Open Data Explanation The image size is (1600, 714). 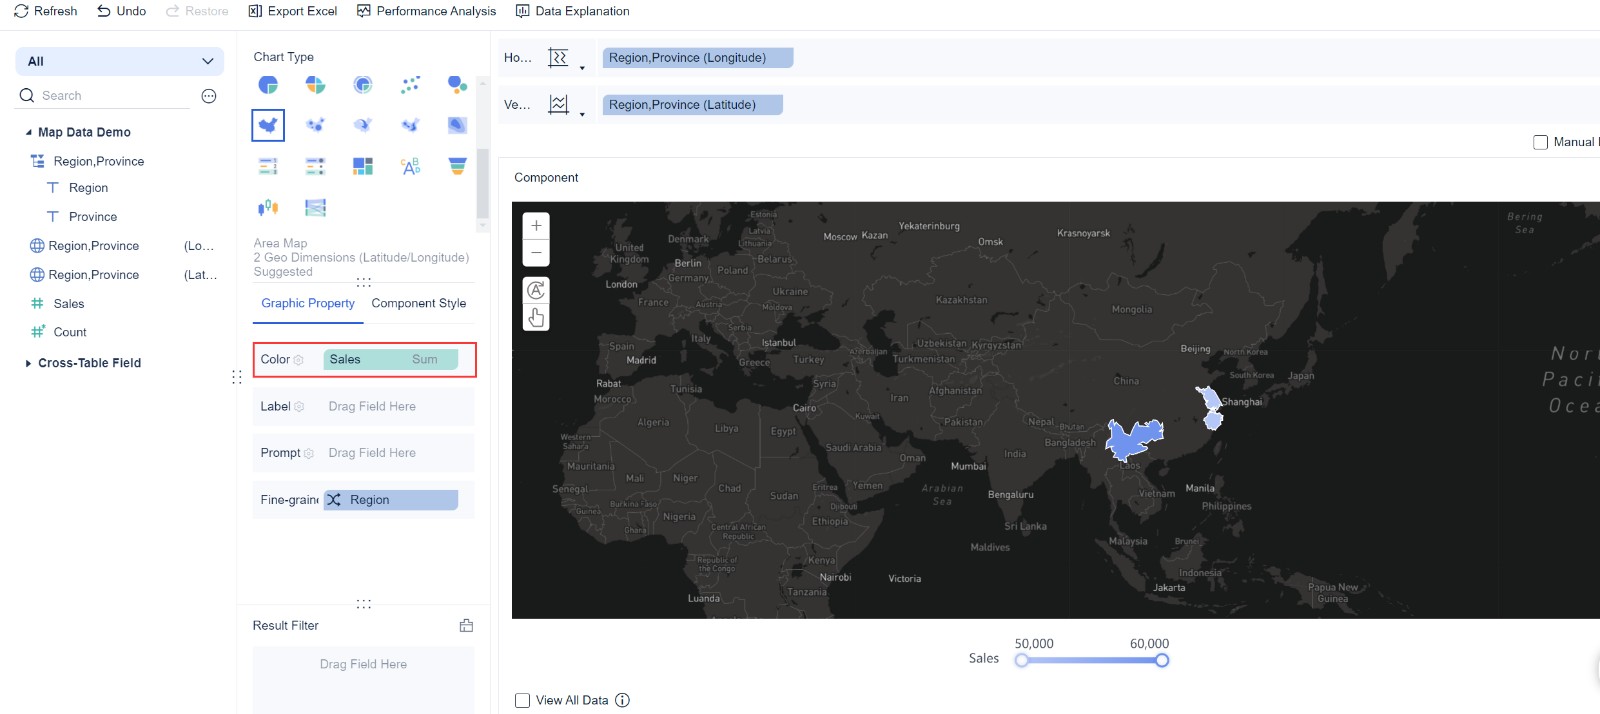tap(572, 11)
